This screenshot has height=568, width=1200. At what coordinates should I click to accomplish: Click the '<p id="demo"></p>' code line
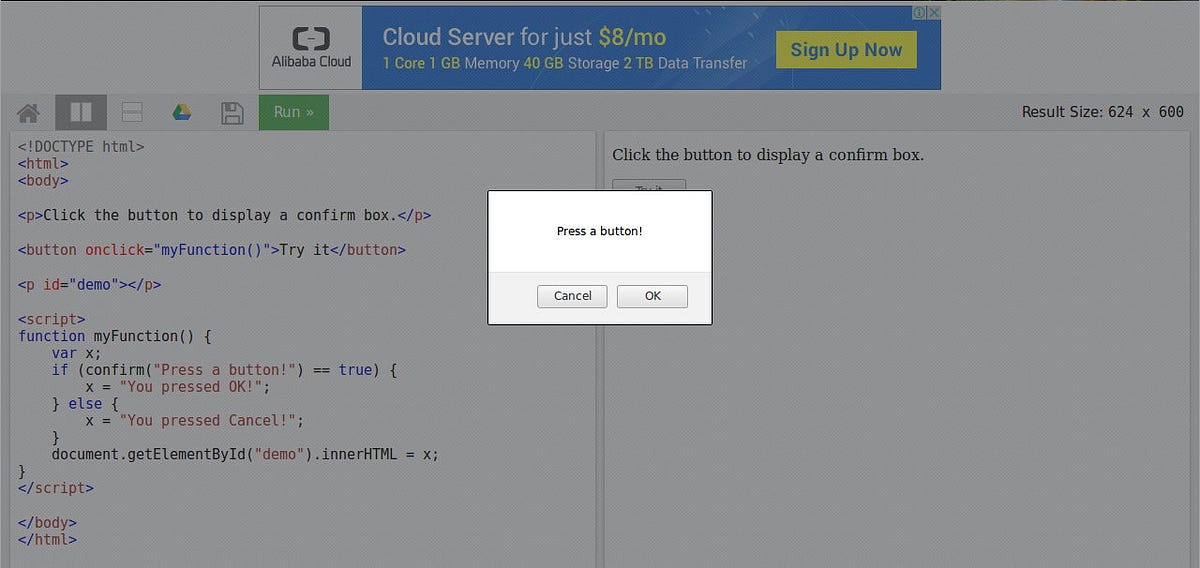[x=89, y=285]
